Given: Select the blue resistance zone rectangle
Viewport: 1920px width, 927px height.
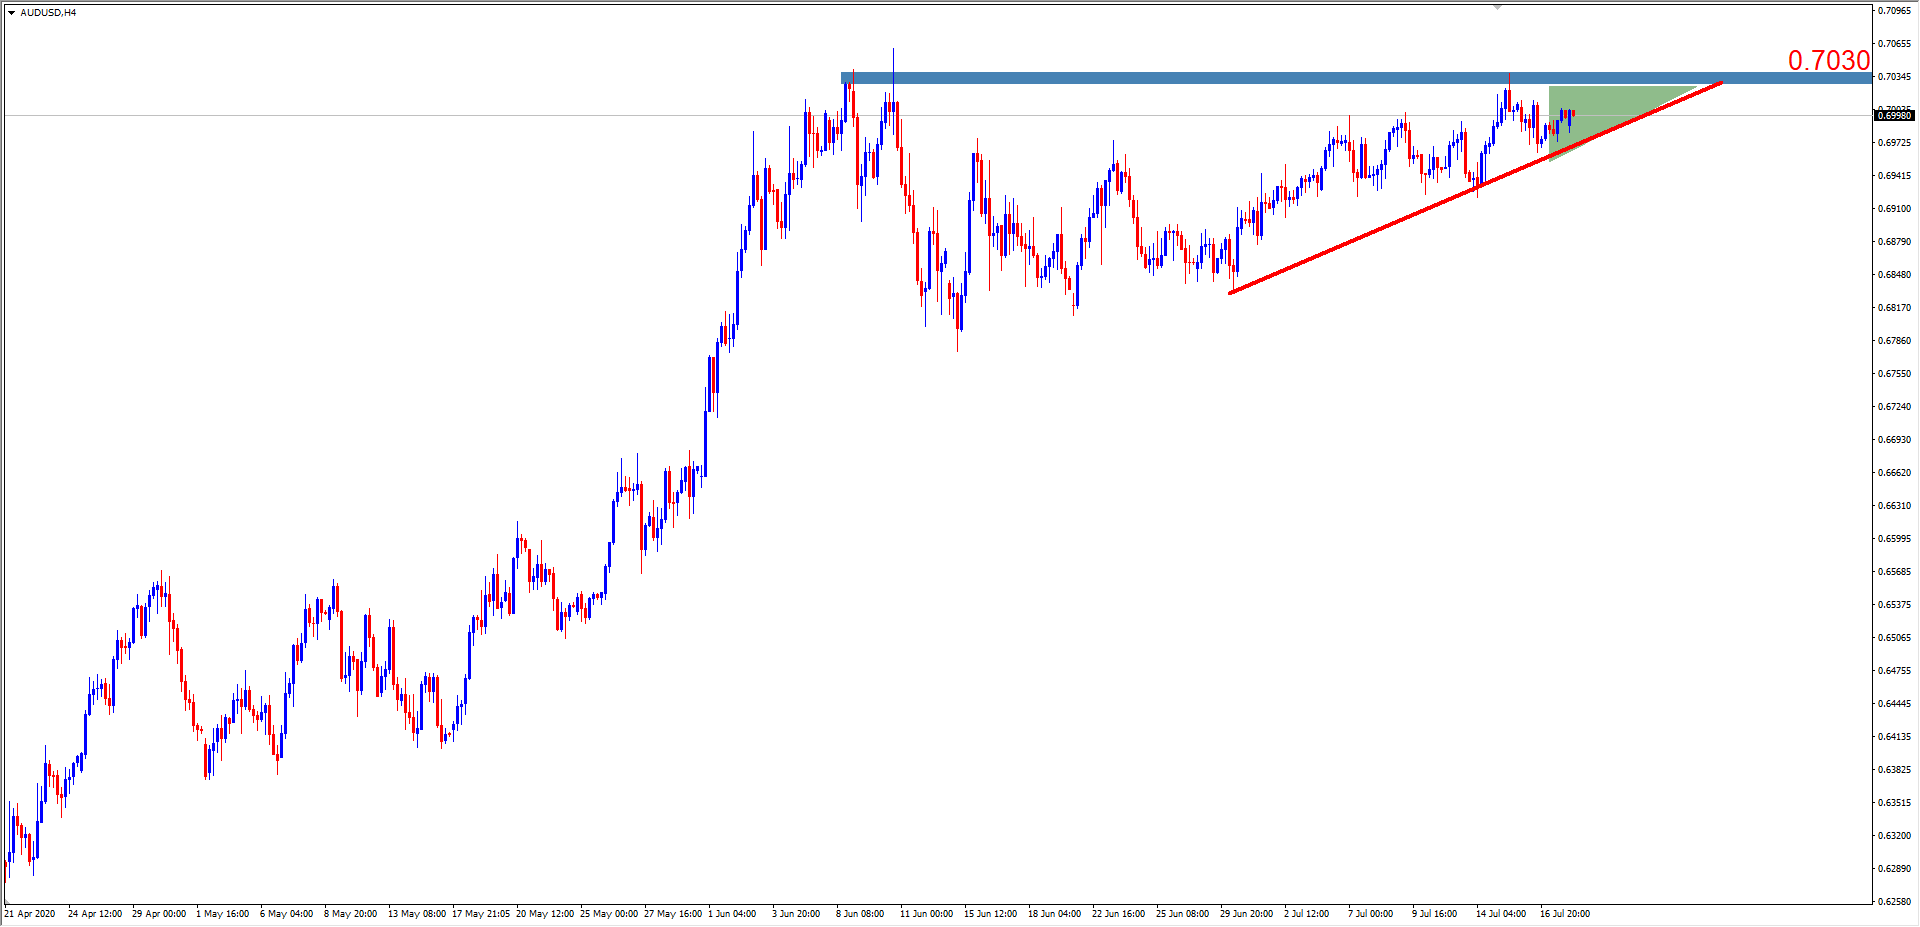Looking at the screenshot, I should [x=1200, y=78].
